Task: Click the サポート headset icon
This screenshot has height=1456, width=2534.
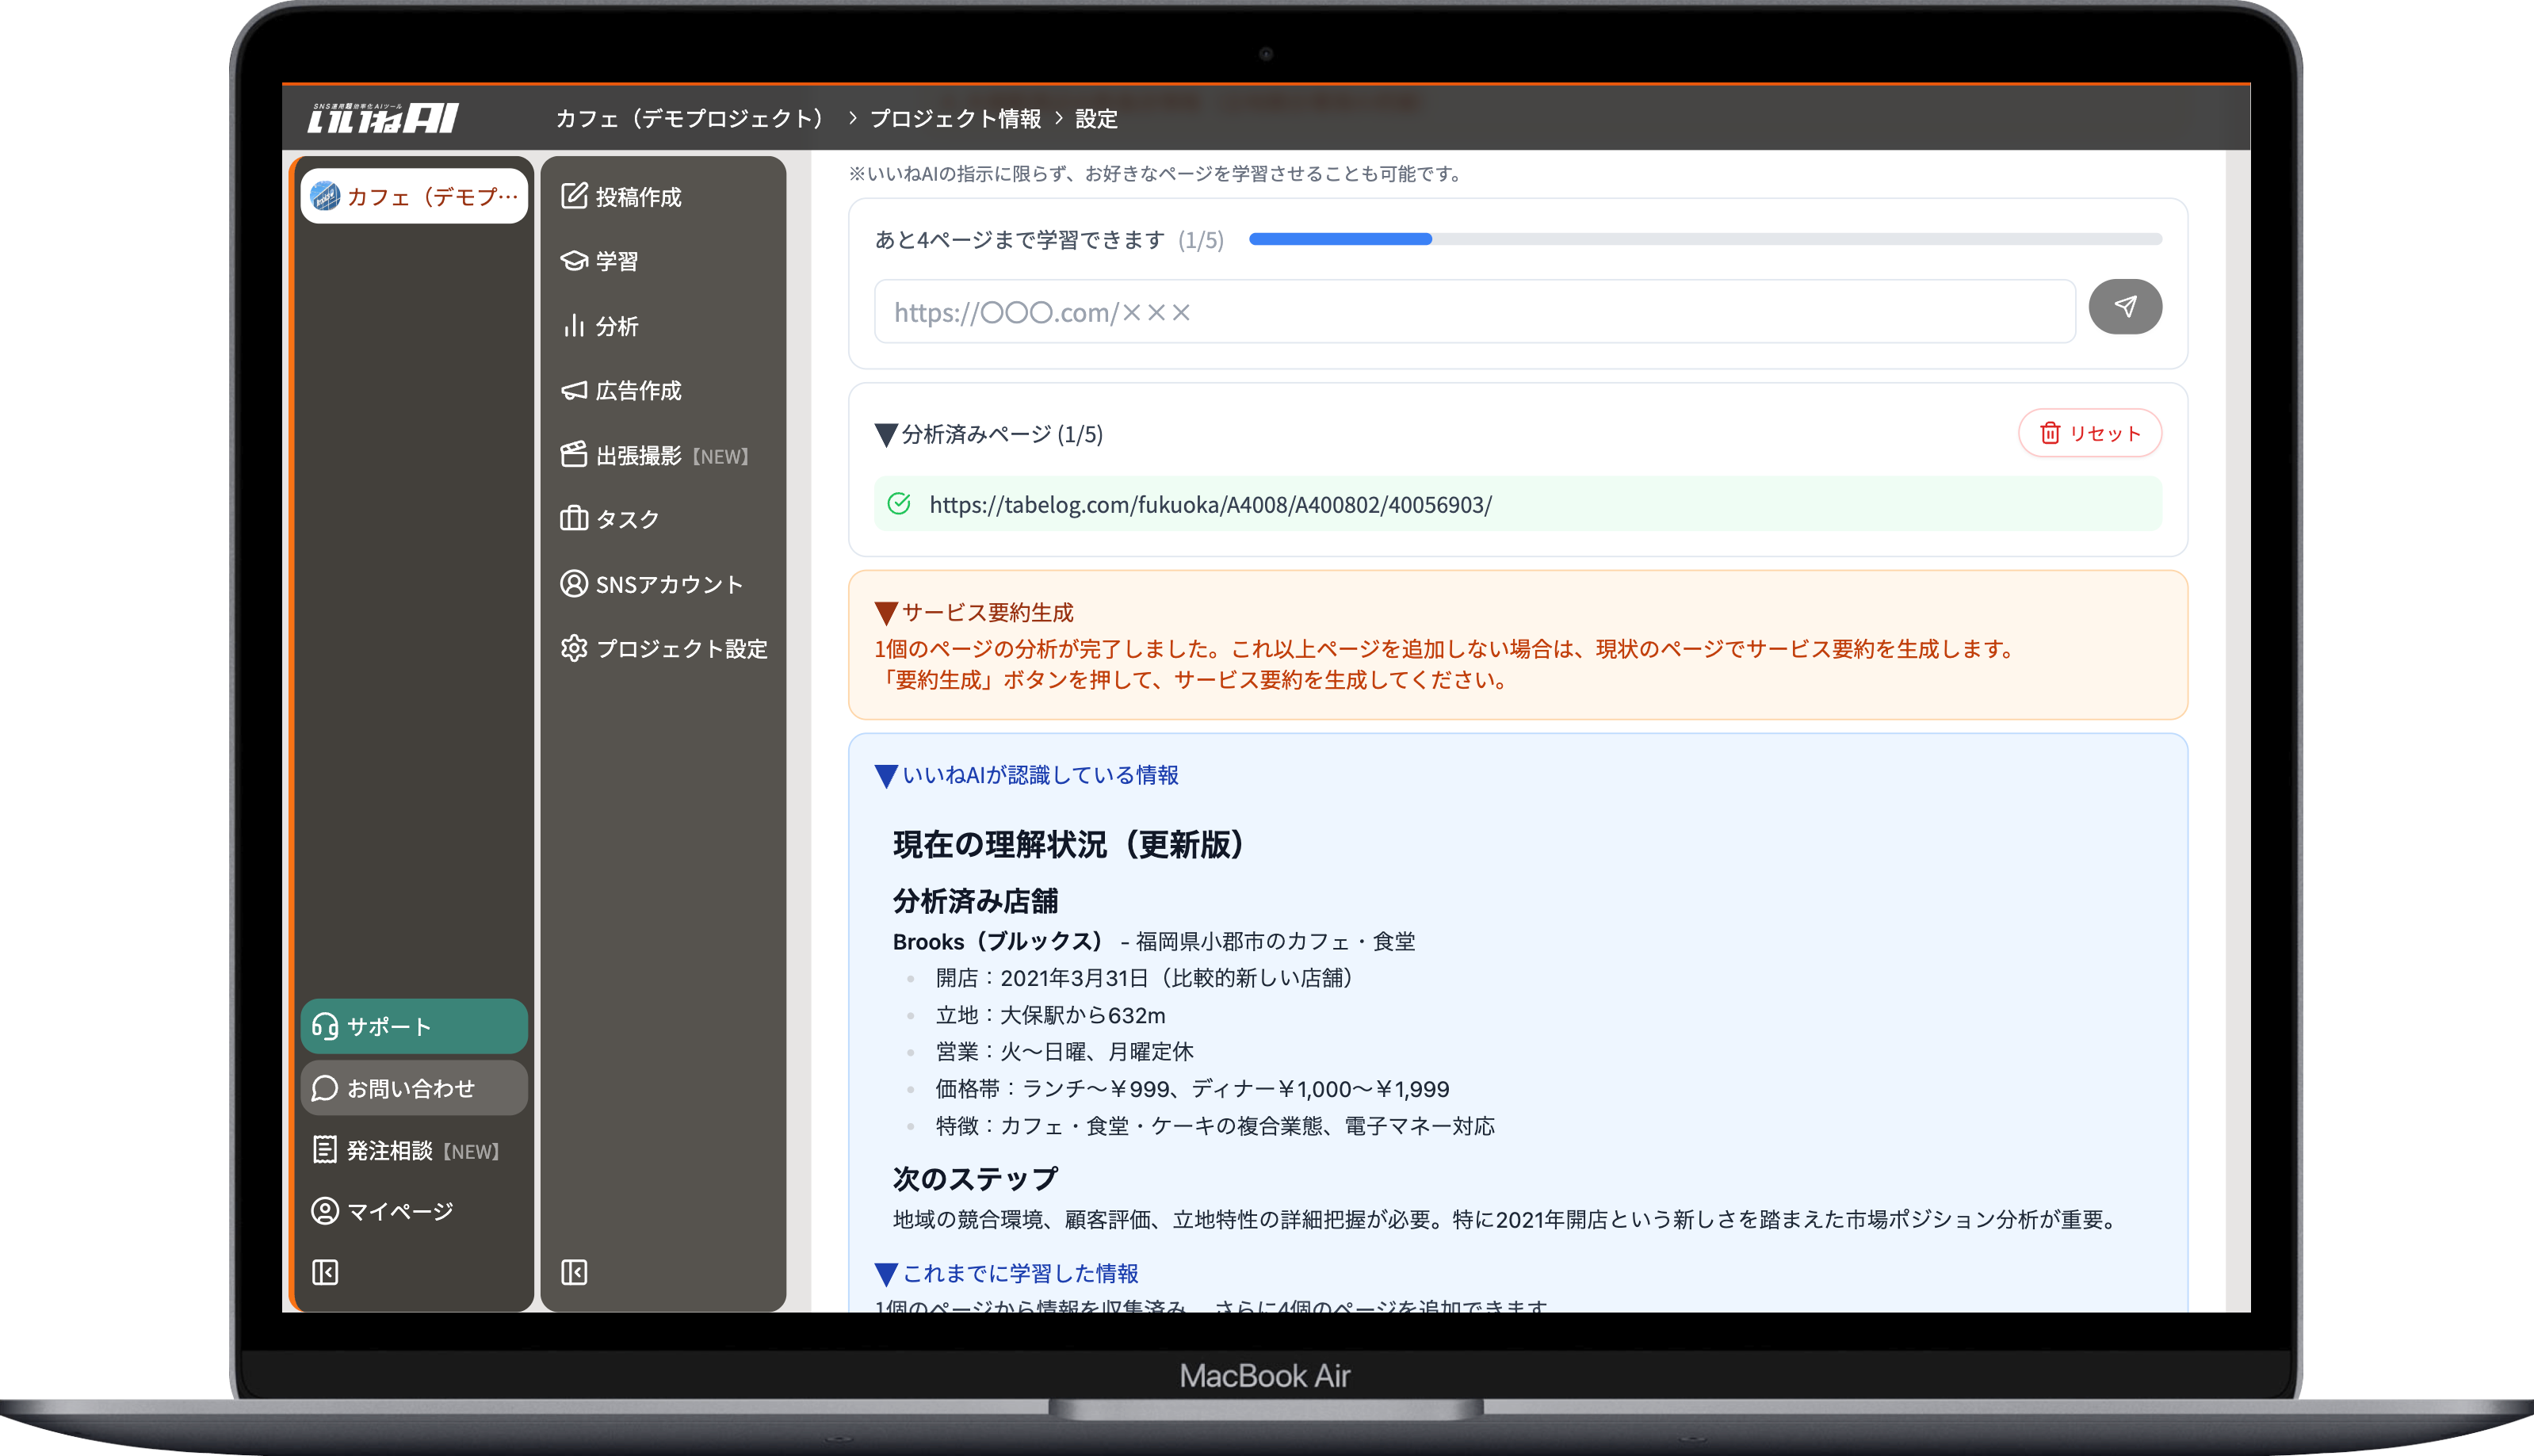Action: 325,1026
